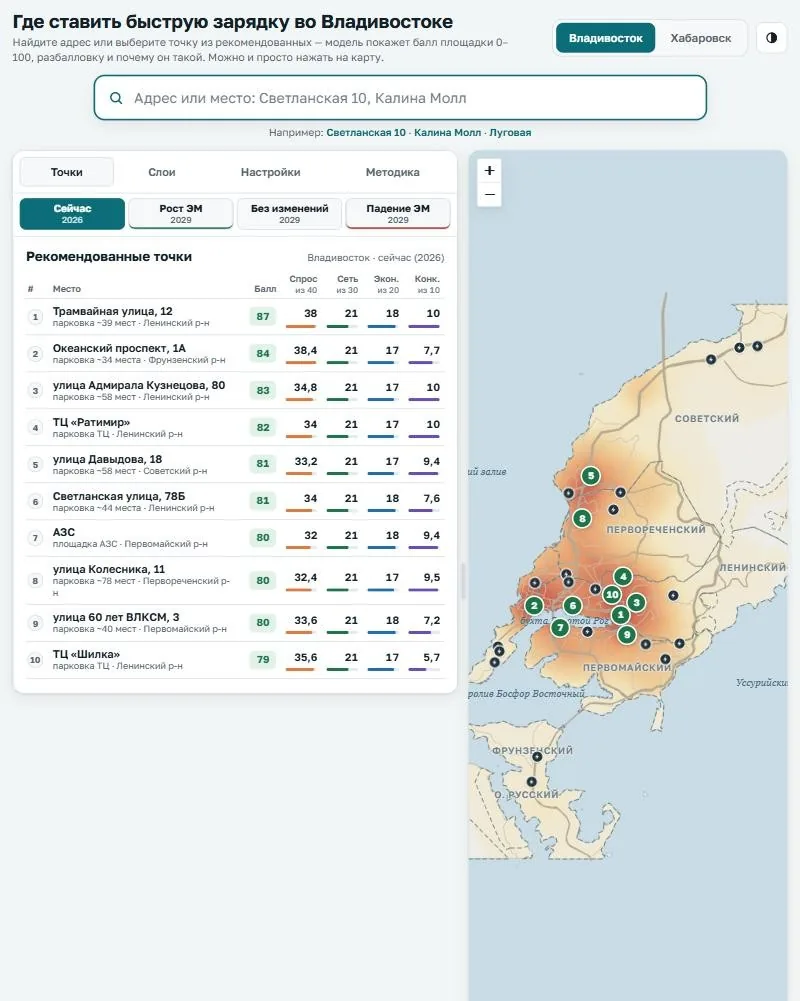Image resolution: width=800 pixels, height=1001 pixels.
Task: Open the АЗС row in Первомайский р-н
Action: [235, 538]
